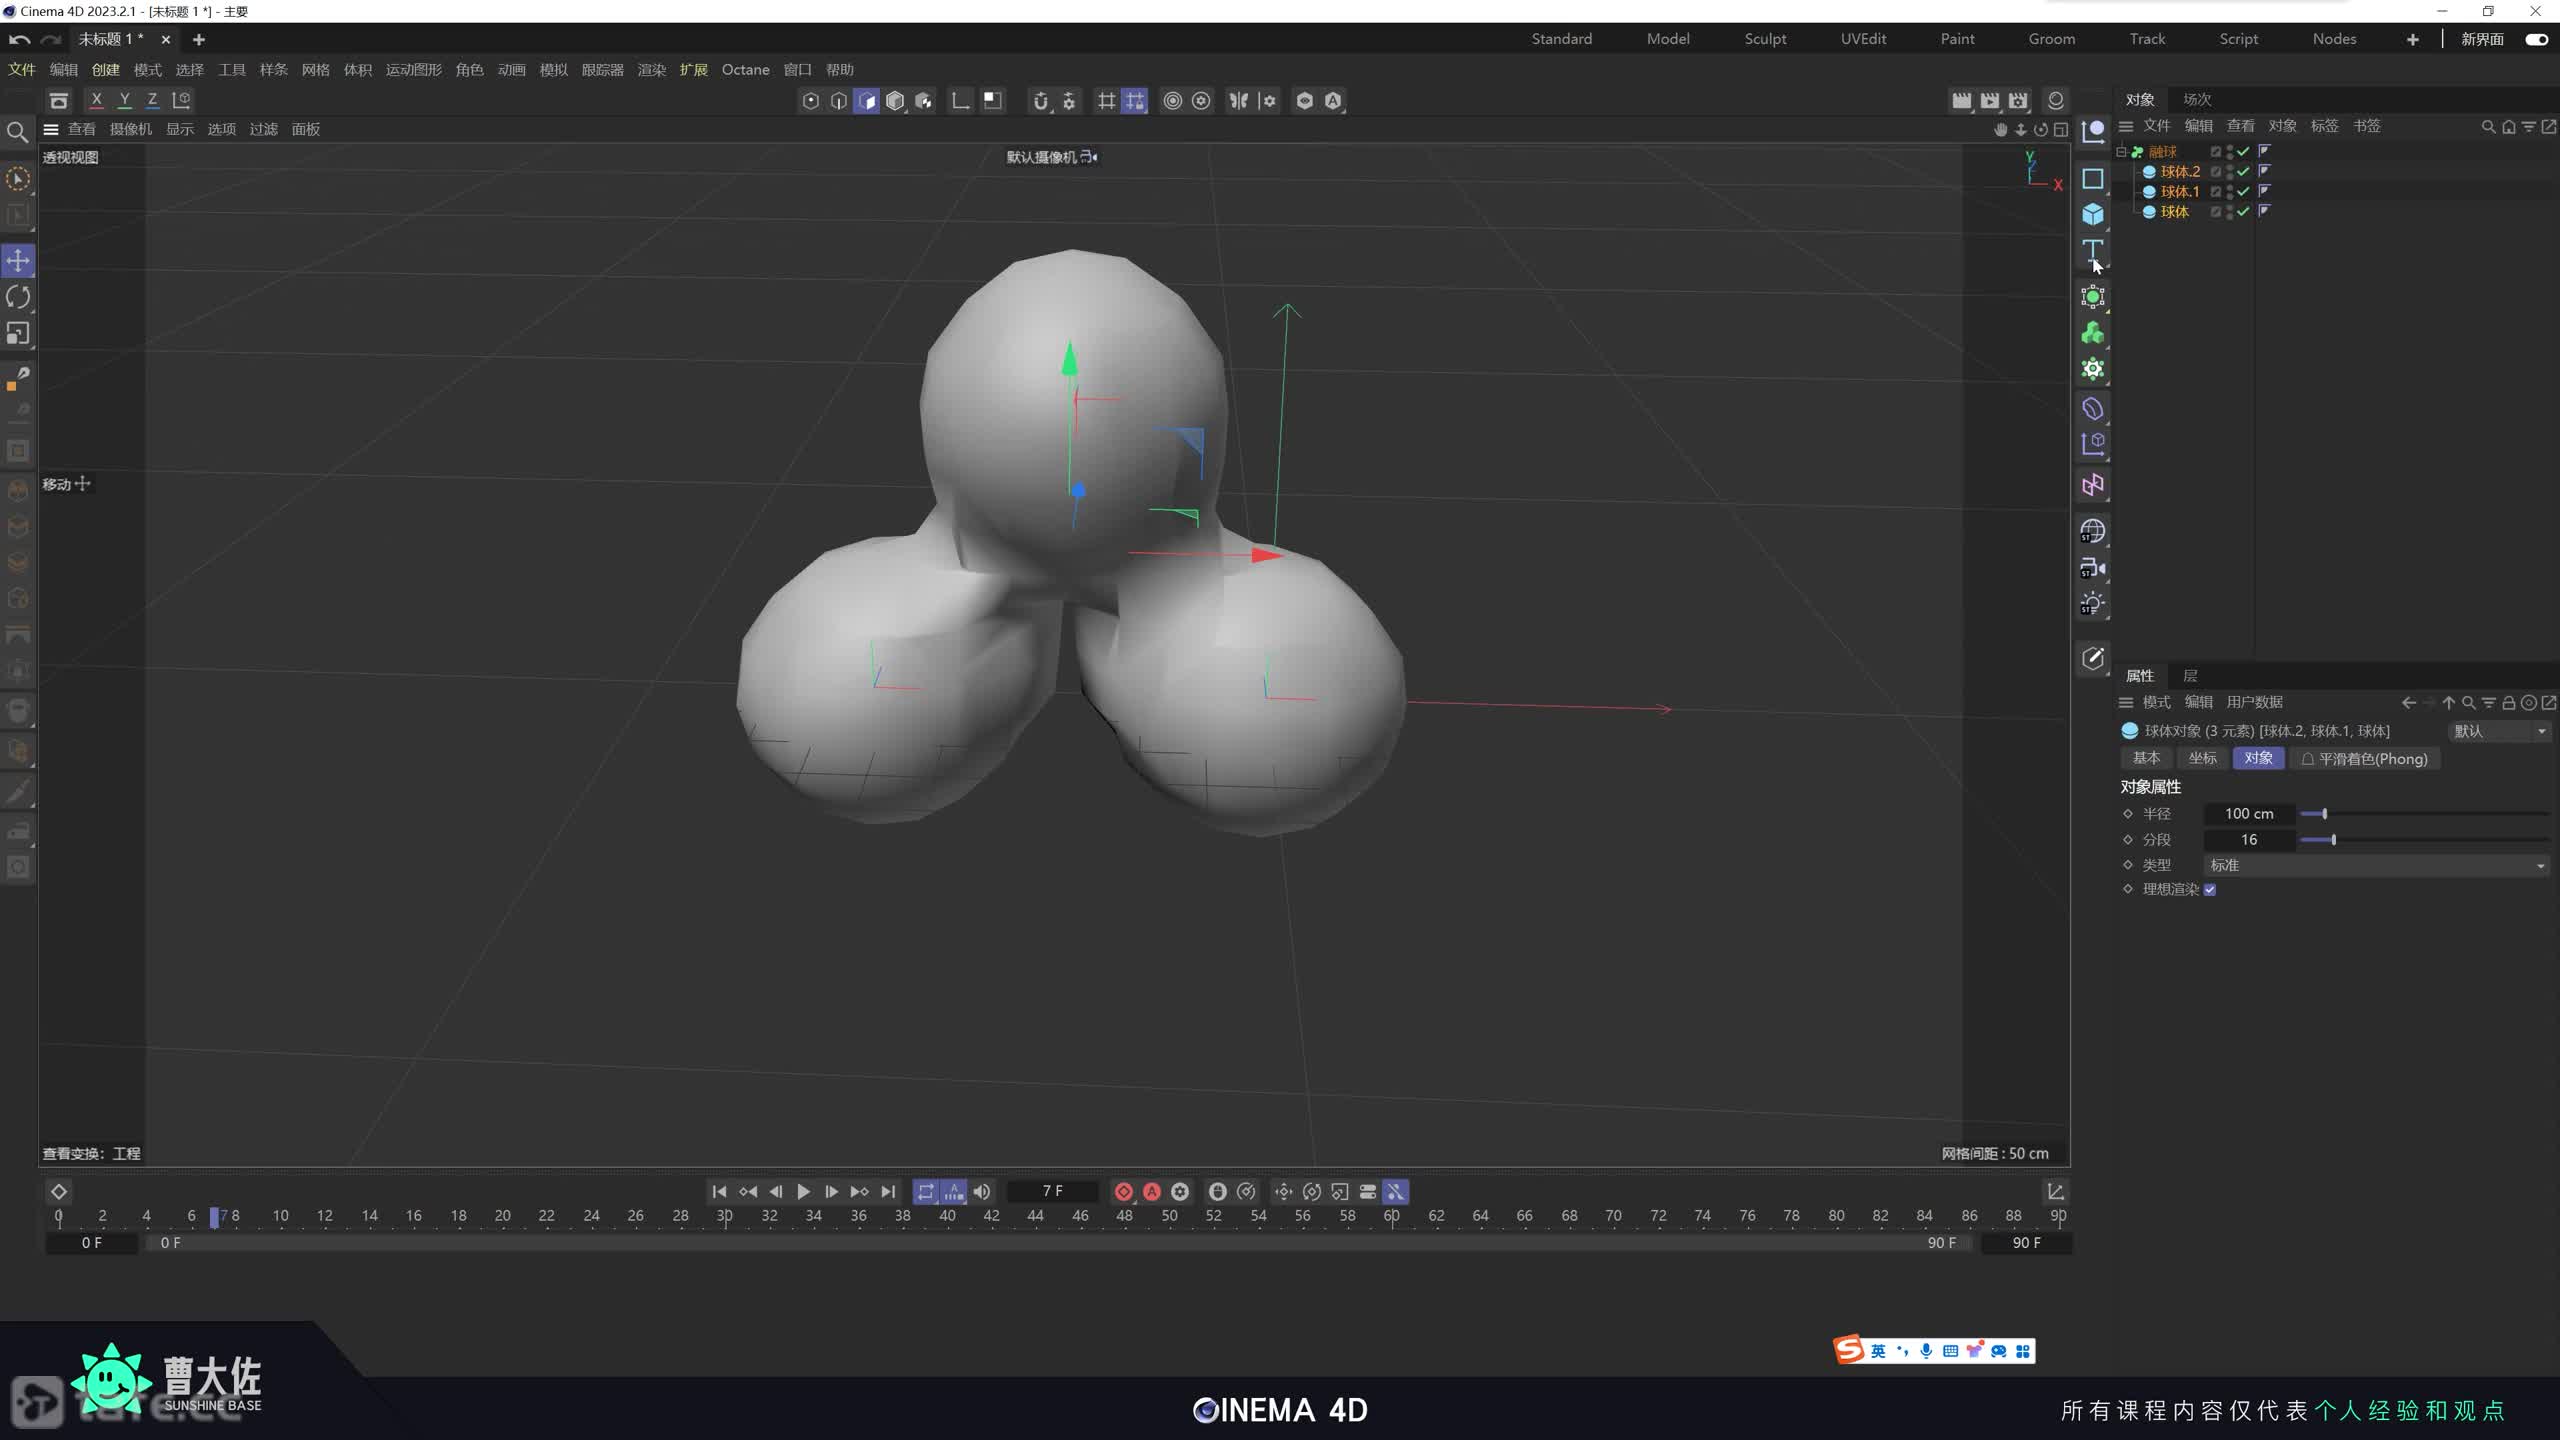
Task: Click the Cube primitive icon
Action: pos(2092,214)
